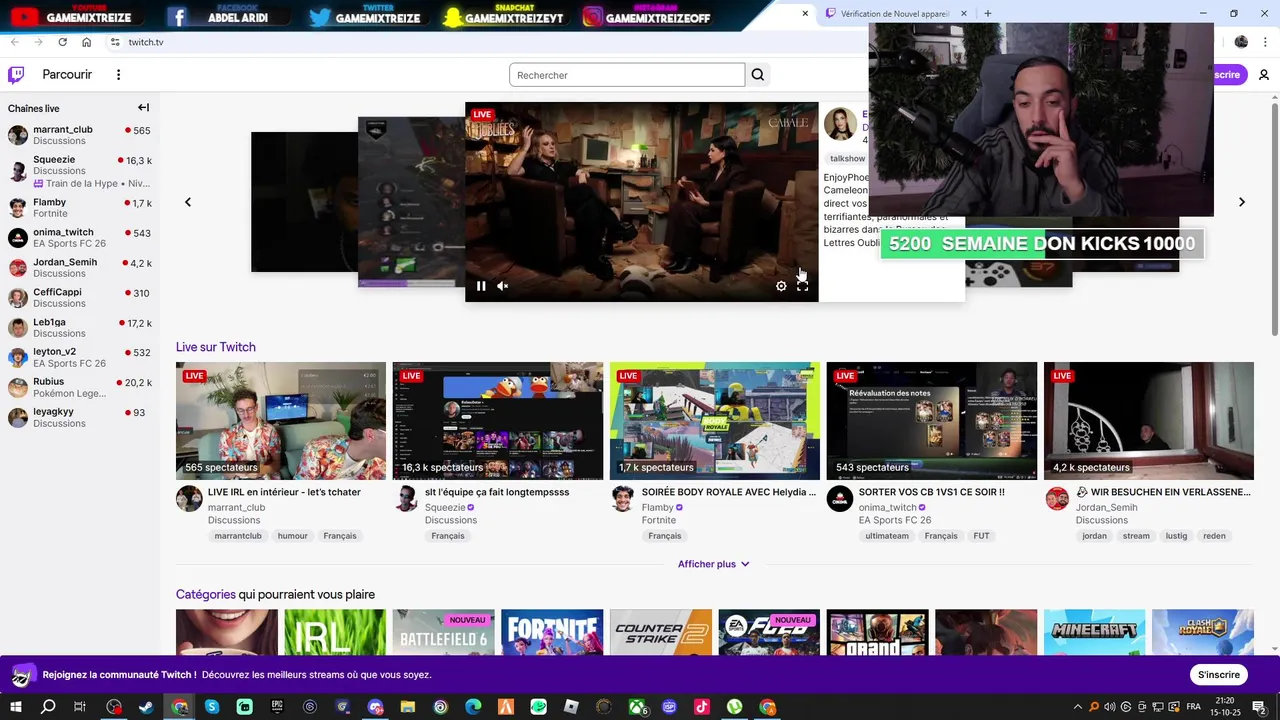Open Xbox app on taskbar

(x=636, y=707)
